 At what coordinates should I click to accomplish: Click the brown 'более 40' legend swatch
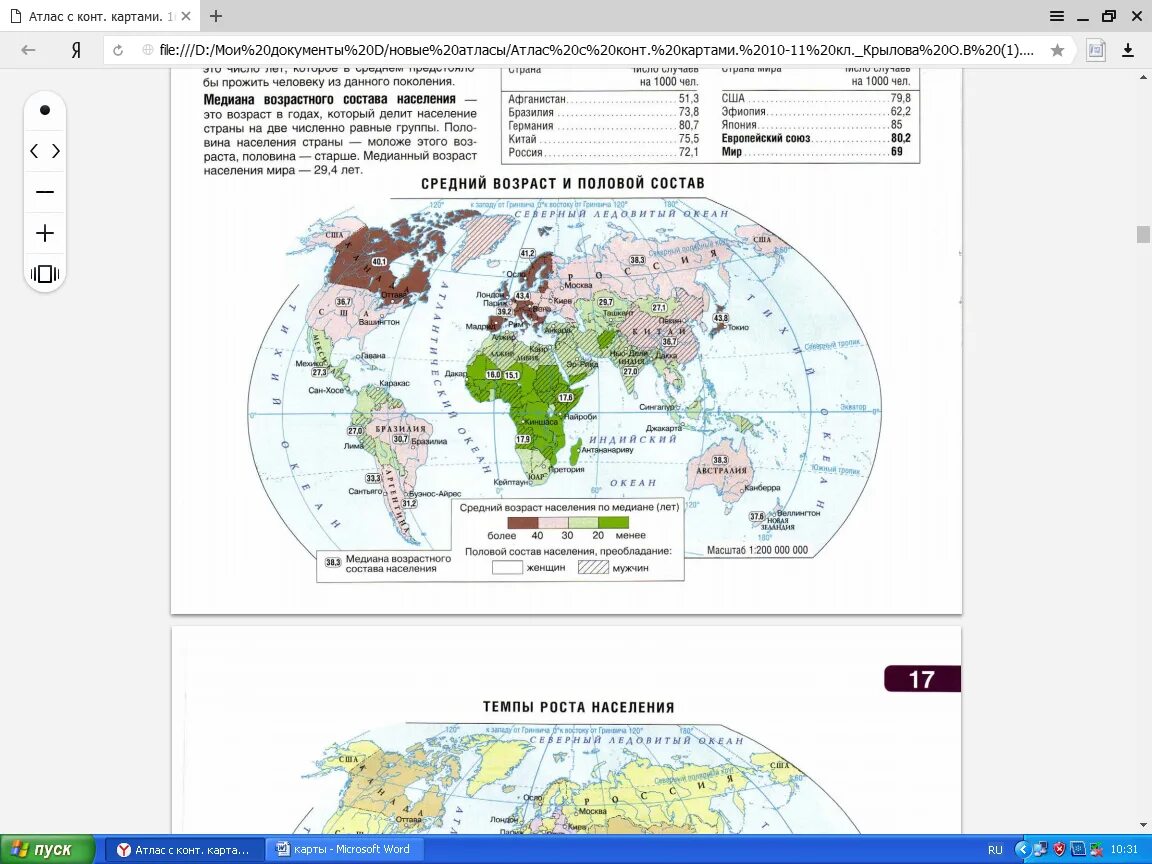click(x=522, y=523)
